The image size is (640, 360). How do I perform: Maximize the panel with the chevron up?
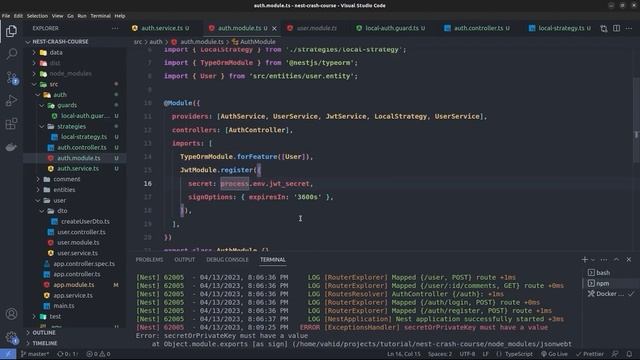616,260
